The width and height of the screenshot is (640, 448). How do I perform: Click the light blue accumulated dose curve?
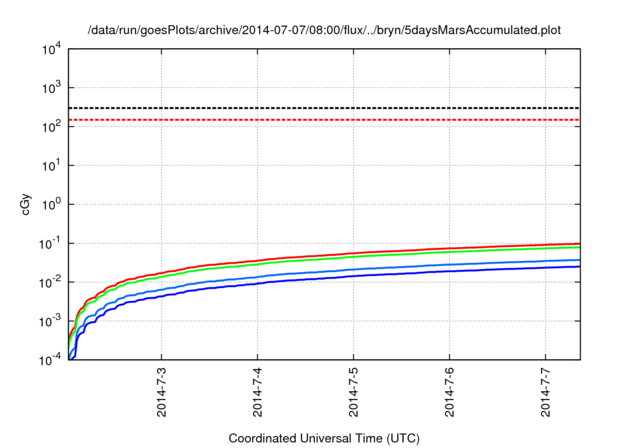[x=353, y=269]
